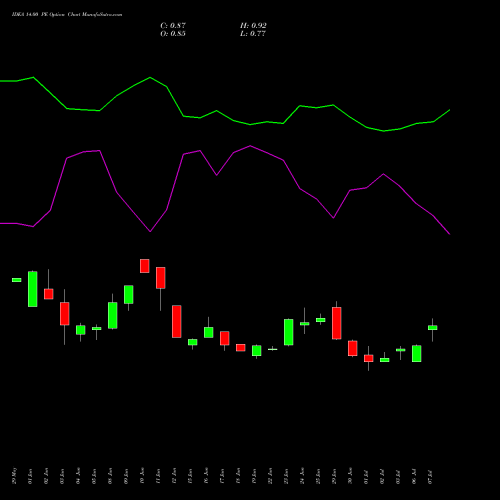
Task: Click the purple indicator line's peak near 19 Jun
Action: 250,146
